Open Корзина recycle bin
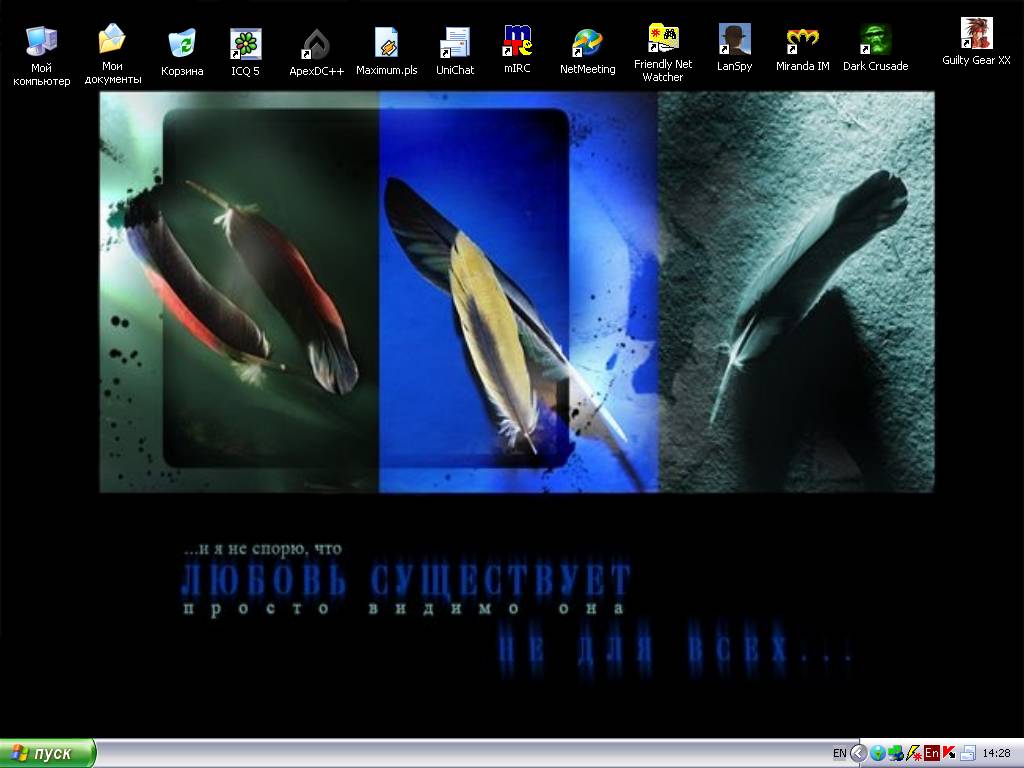This screenshot has width=1024, height=768. [x=182, y=44]
